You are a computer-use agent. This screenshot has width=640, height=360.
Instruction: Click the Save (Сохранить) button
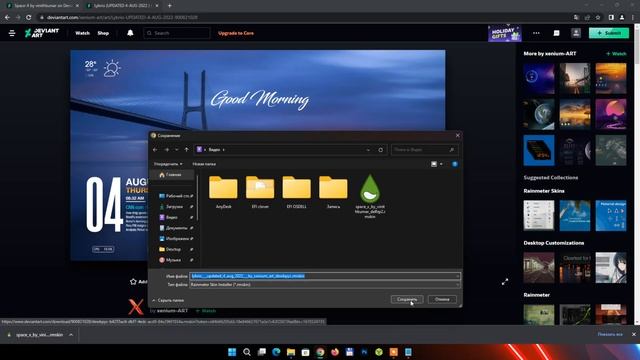pyautogui.click(x=407, y=299)
